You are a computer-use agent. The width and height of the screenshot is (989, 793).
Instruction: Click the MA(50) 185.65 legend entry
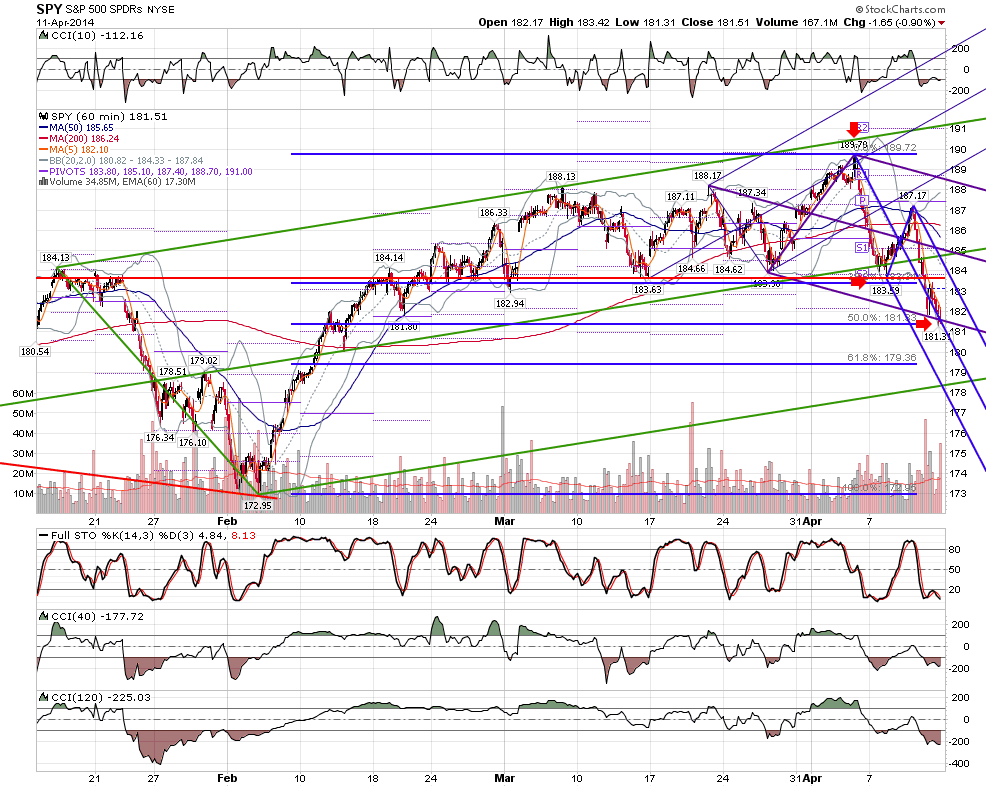pyautogui.click(x=76, y=128)
